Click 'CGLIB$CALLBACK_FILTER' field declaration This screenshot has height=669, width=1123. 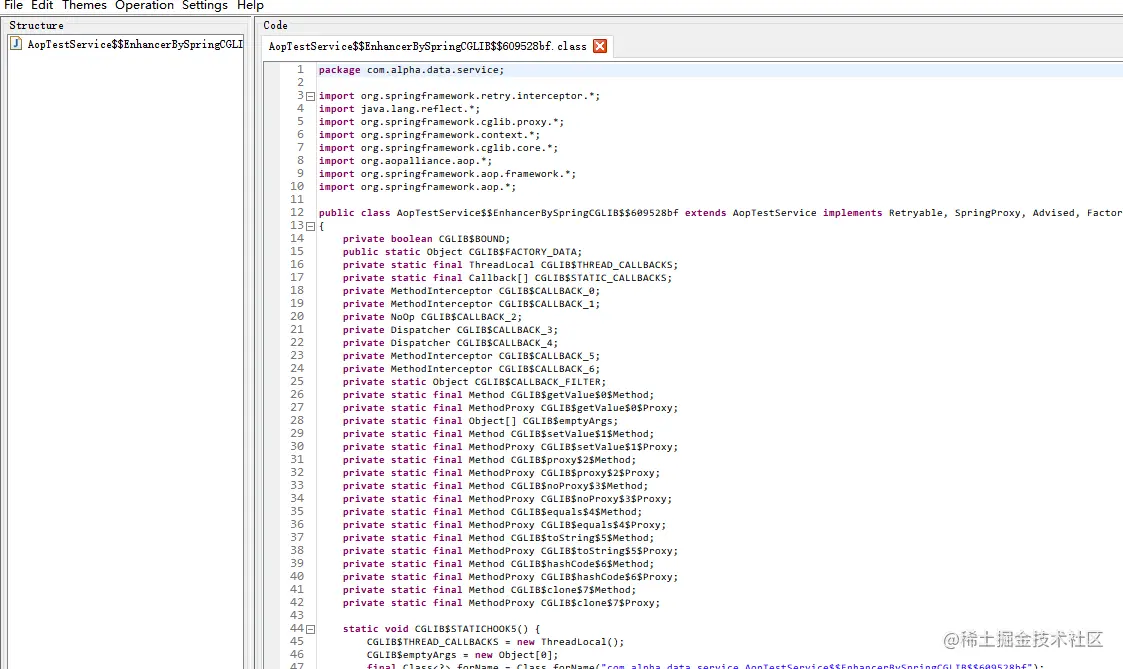tap(474, 382)
